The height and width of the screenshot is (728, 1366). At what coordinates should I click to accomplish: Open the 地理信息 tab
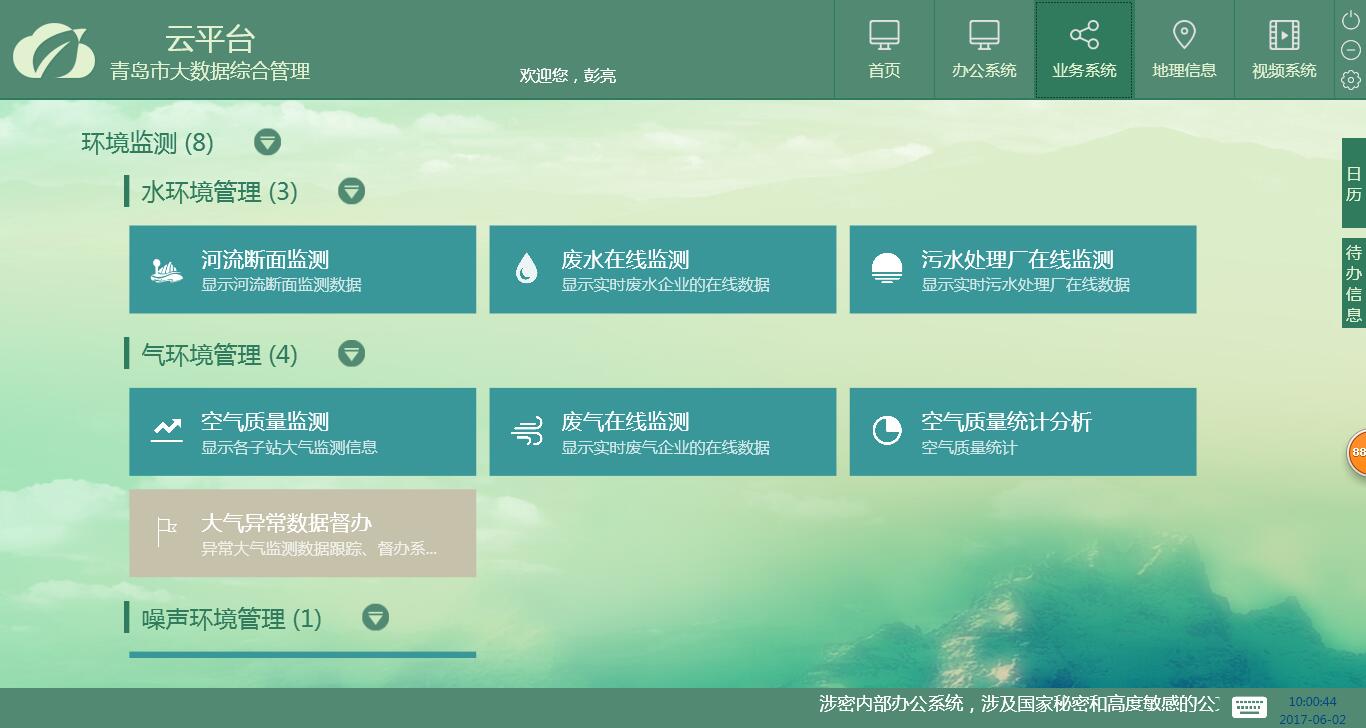click(x=1184, y=50)
